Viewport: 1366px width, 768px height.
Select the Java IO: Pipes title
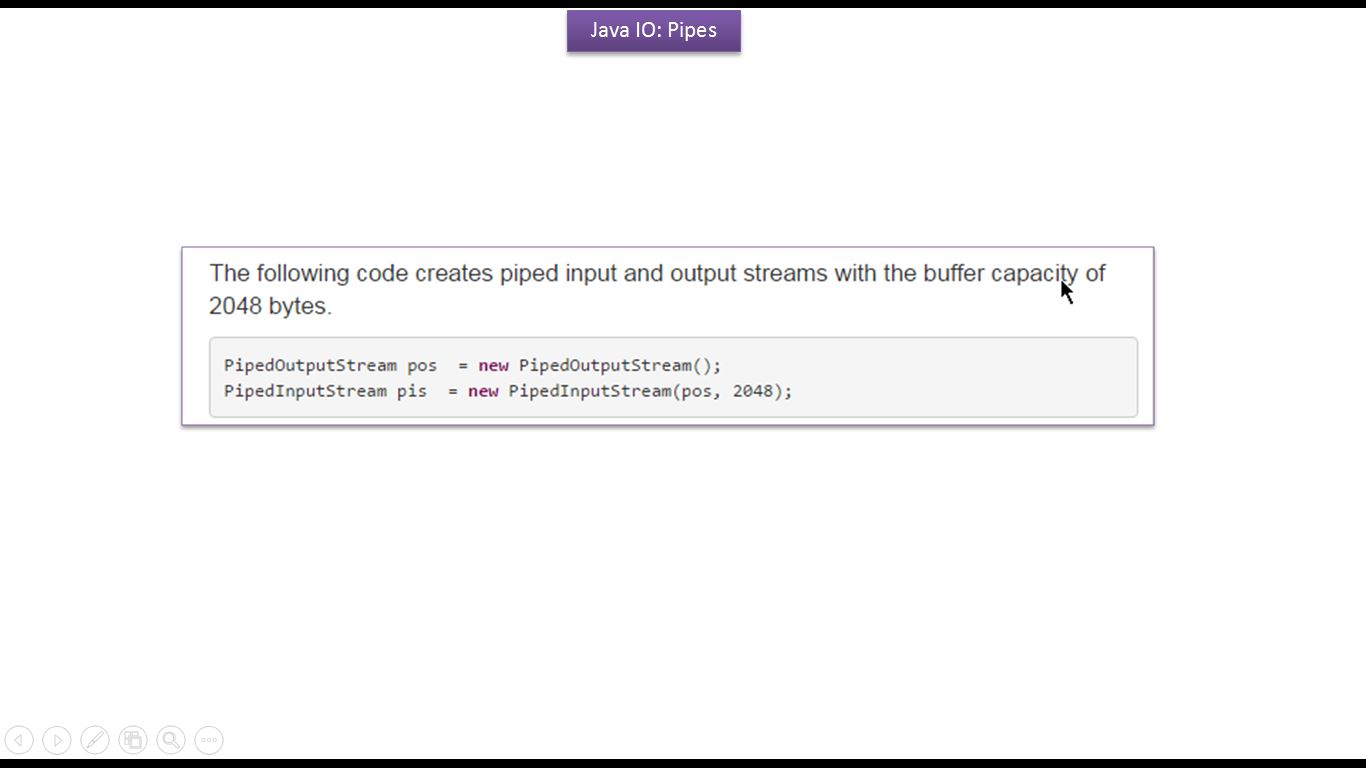coord(654,30)
